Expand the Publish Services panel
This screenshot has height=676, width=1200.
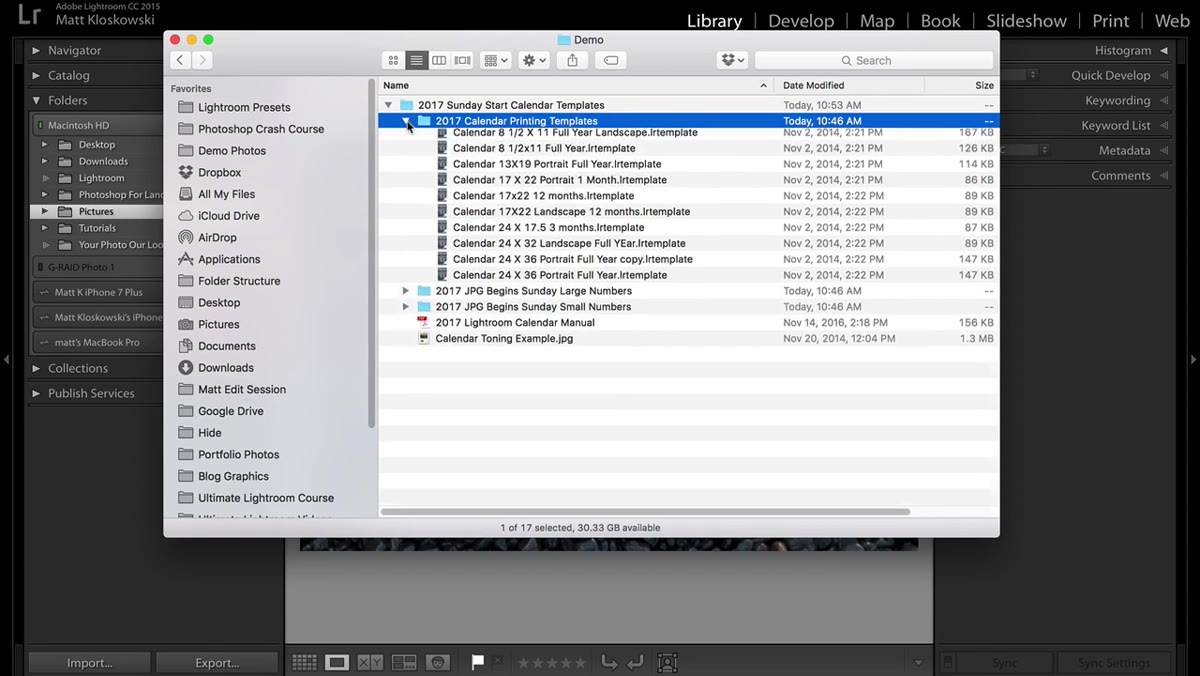37,393
